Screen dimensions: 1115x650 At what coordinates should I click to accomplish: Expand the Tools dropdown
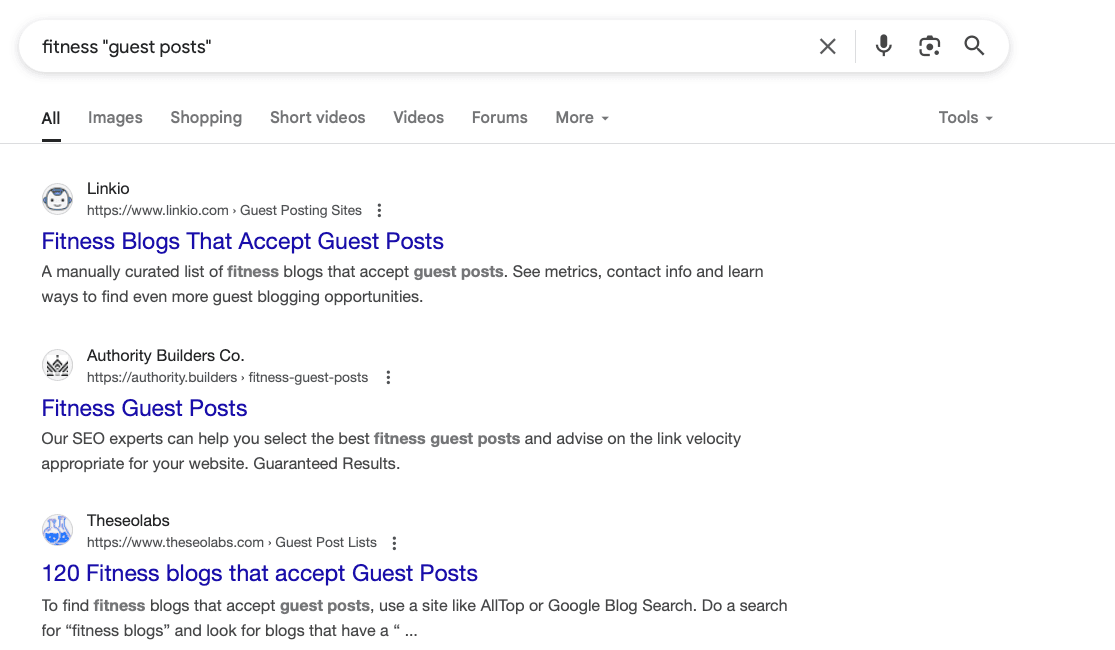[965, 118]
